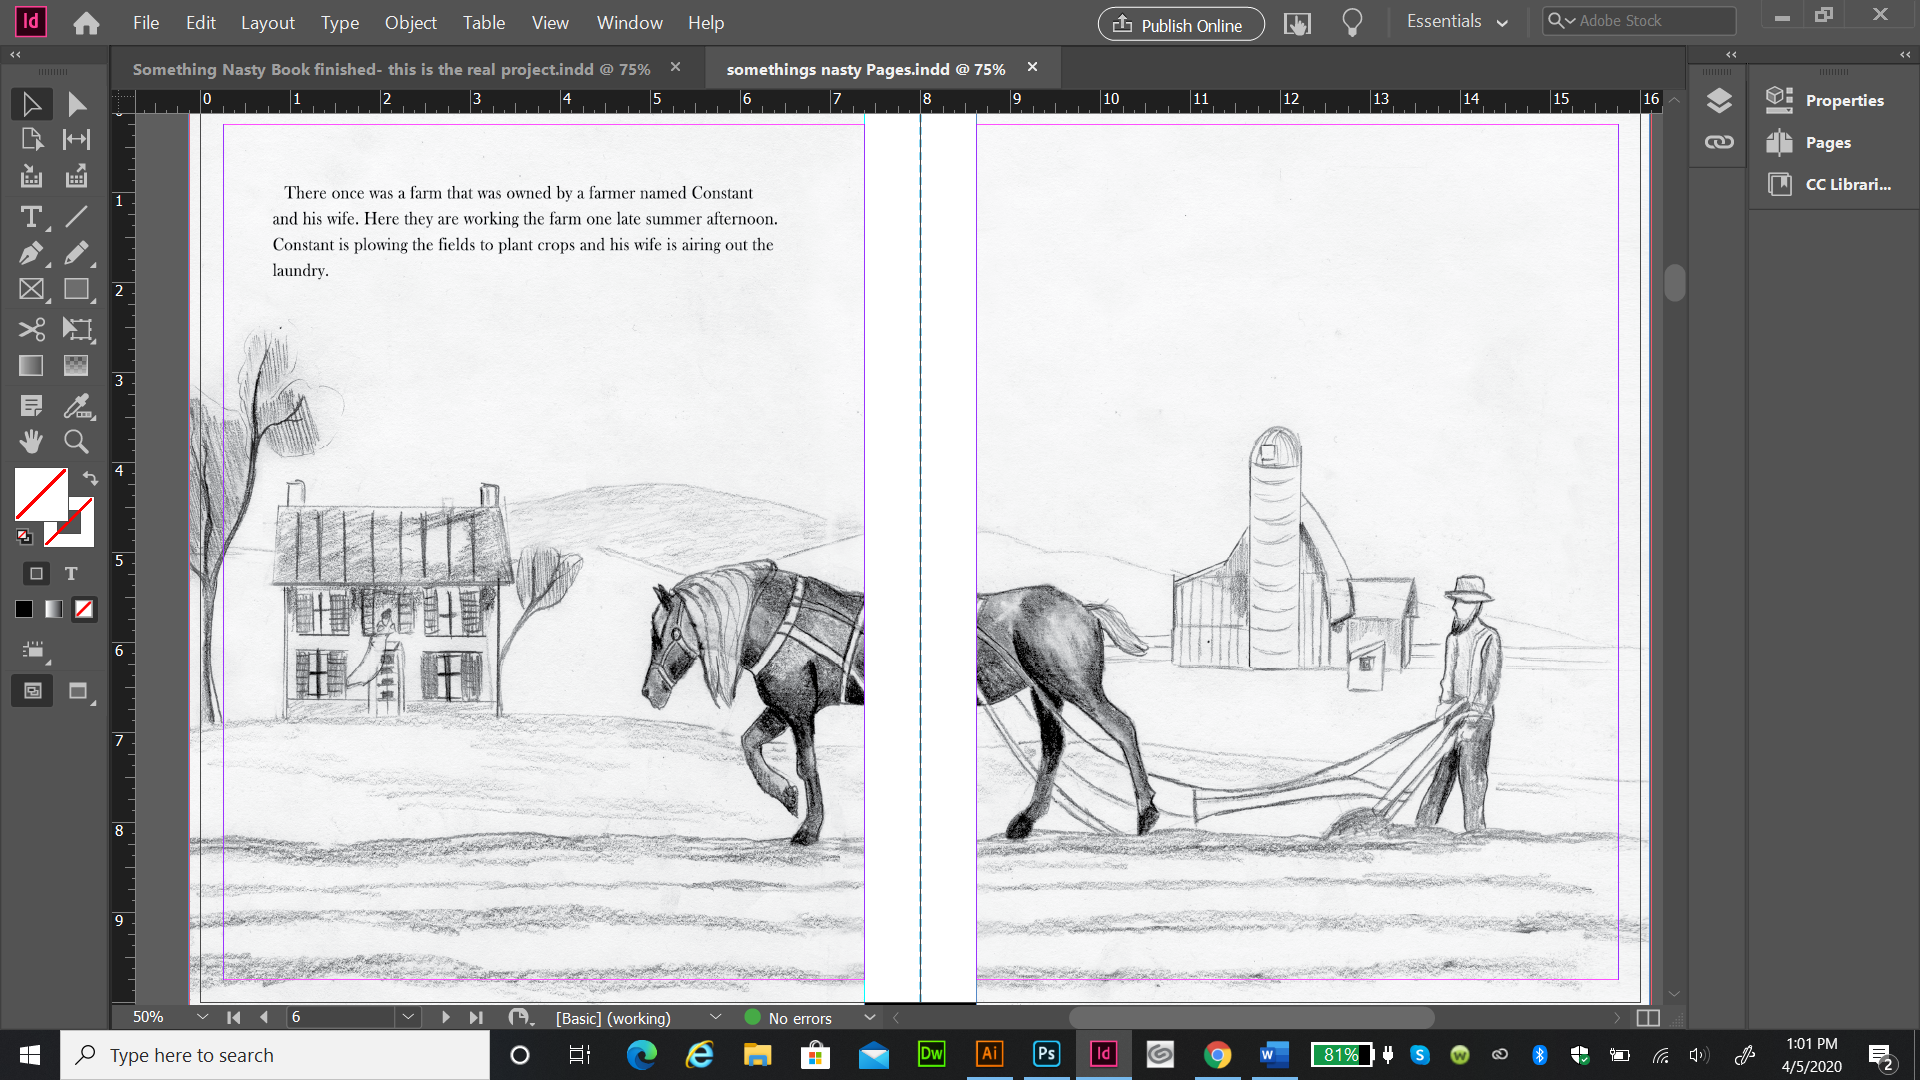Open the Object menu
Image resolution: width=1920 pixels, height=1080 pixels.
coord(410,22)
